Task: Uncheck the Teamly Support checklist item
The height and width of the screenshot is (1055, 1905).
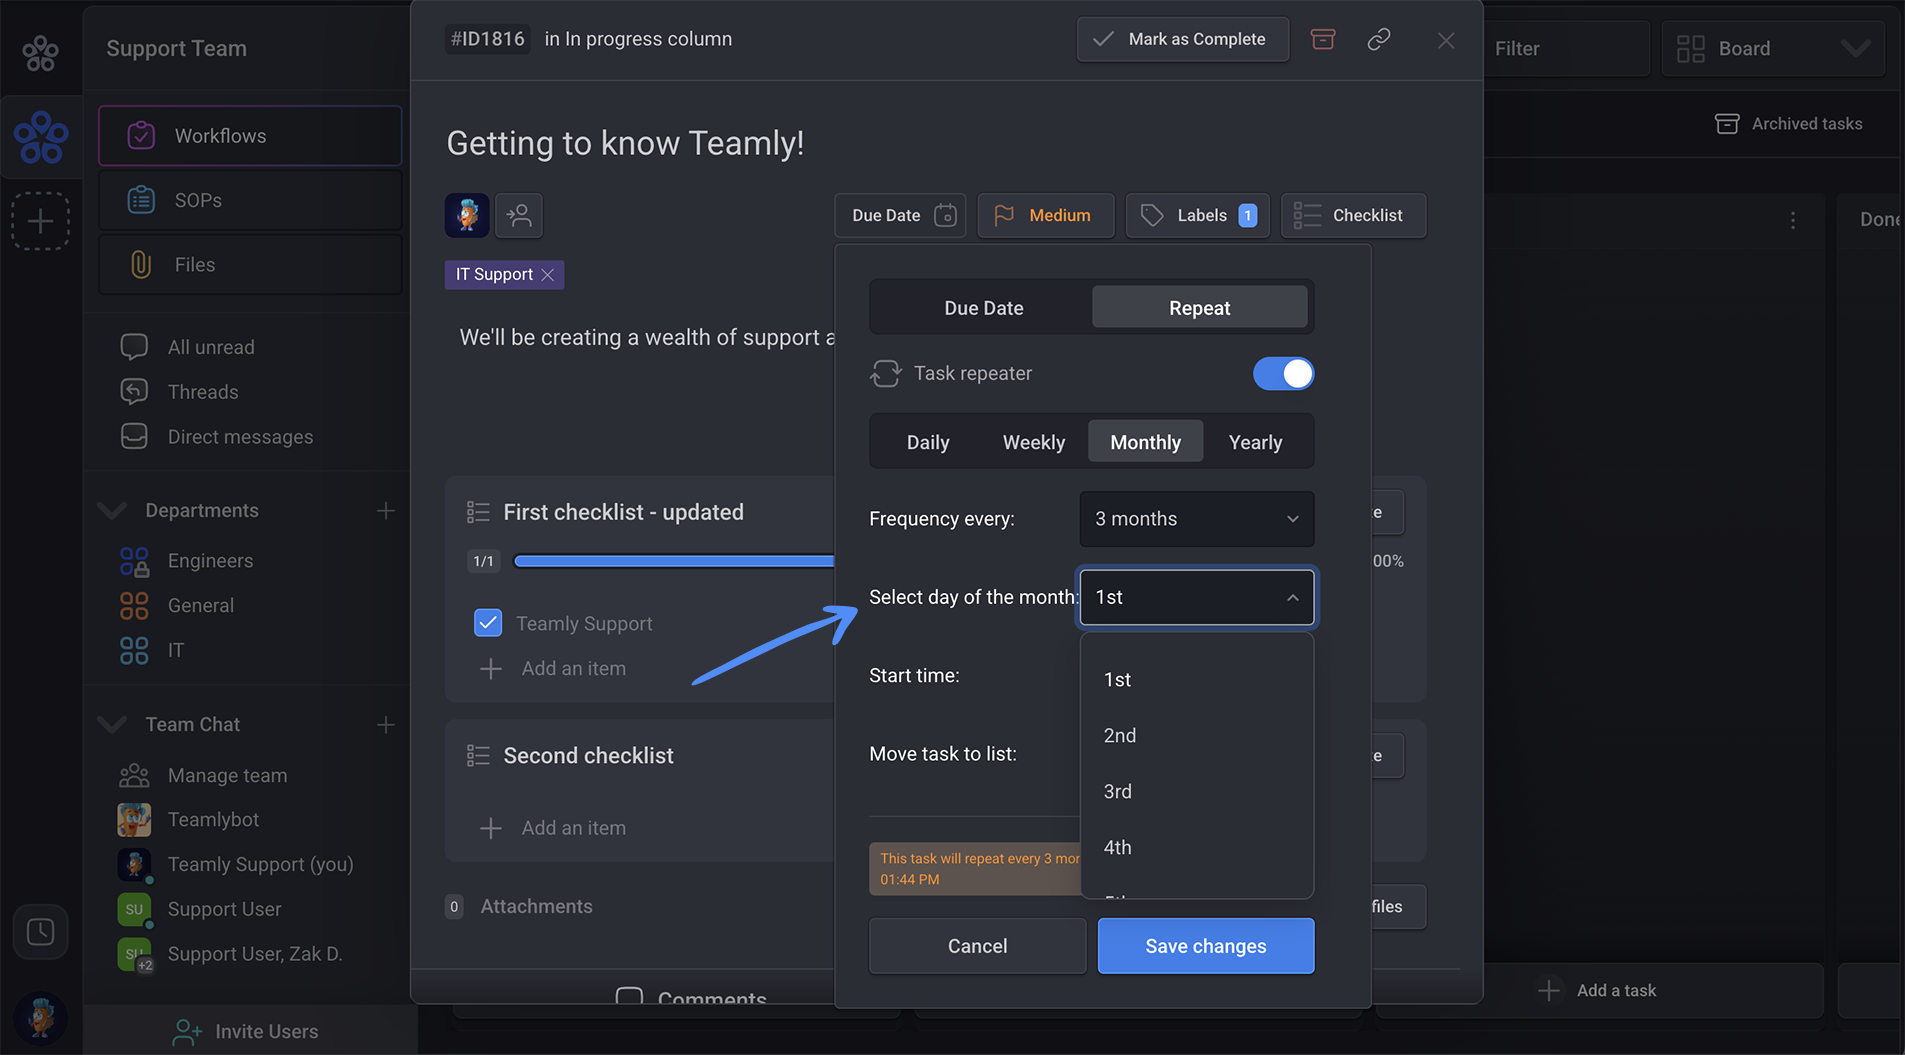Action: click(488, 623)
